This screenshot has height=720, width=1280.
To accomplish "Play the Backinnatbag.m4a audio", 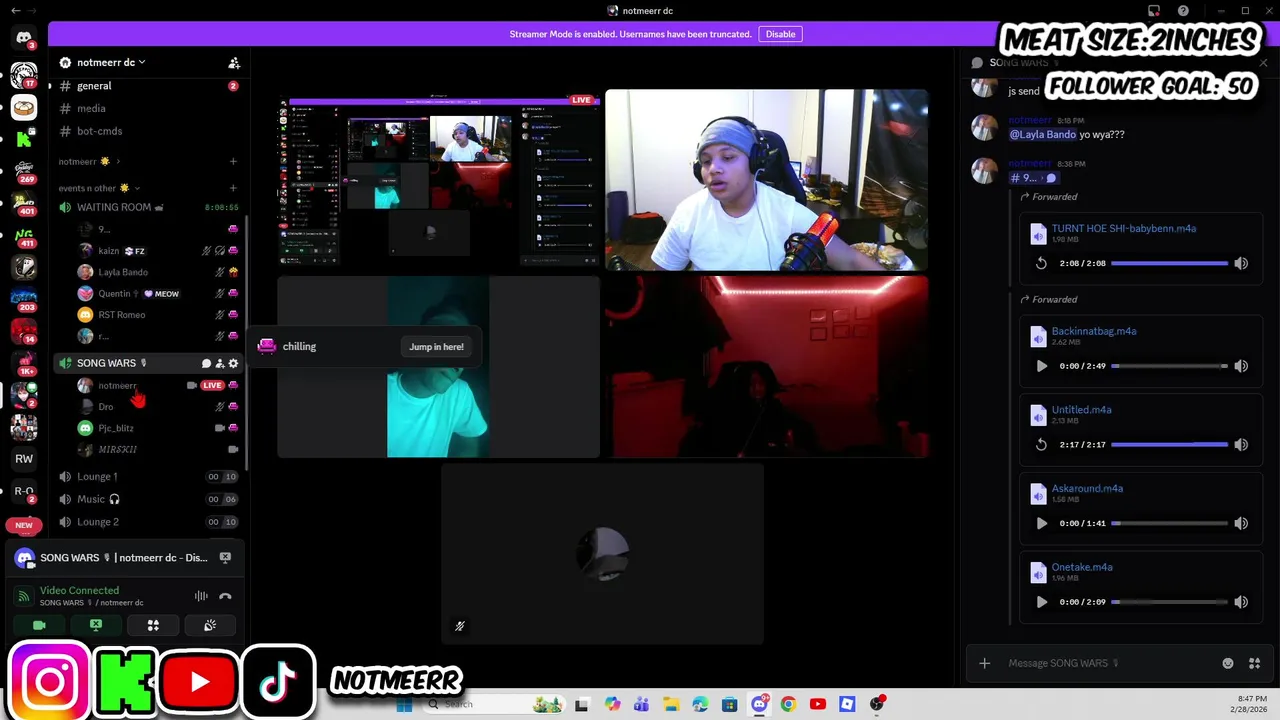I will [1041, 366].
